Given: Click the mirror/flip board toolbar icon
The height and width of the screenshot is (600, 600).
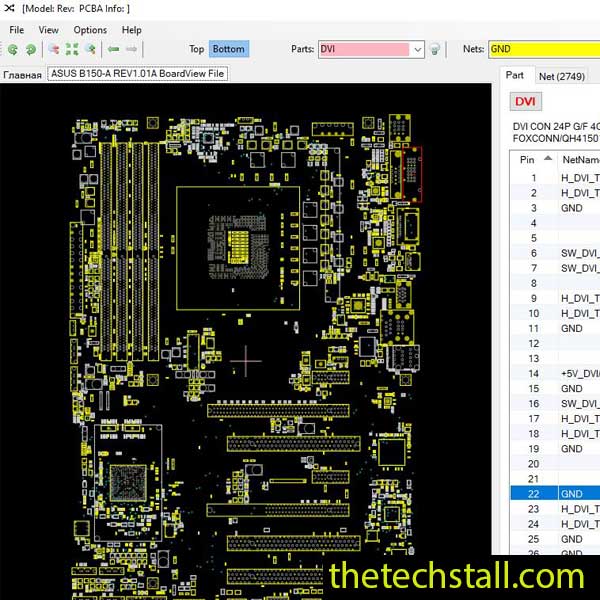Looking at the screenshot, I should point(54,49).
